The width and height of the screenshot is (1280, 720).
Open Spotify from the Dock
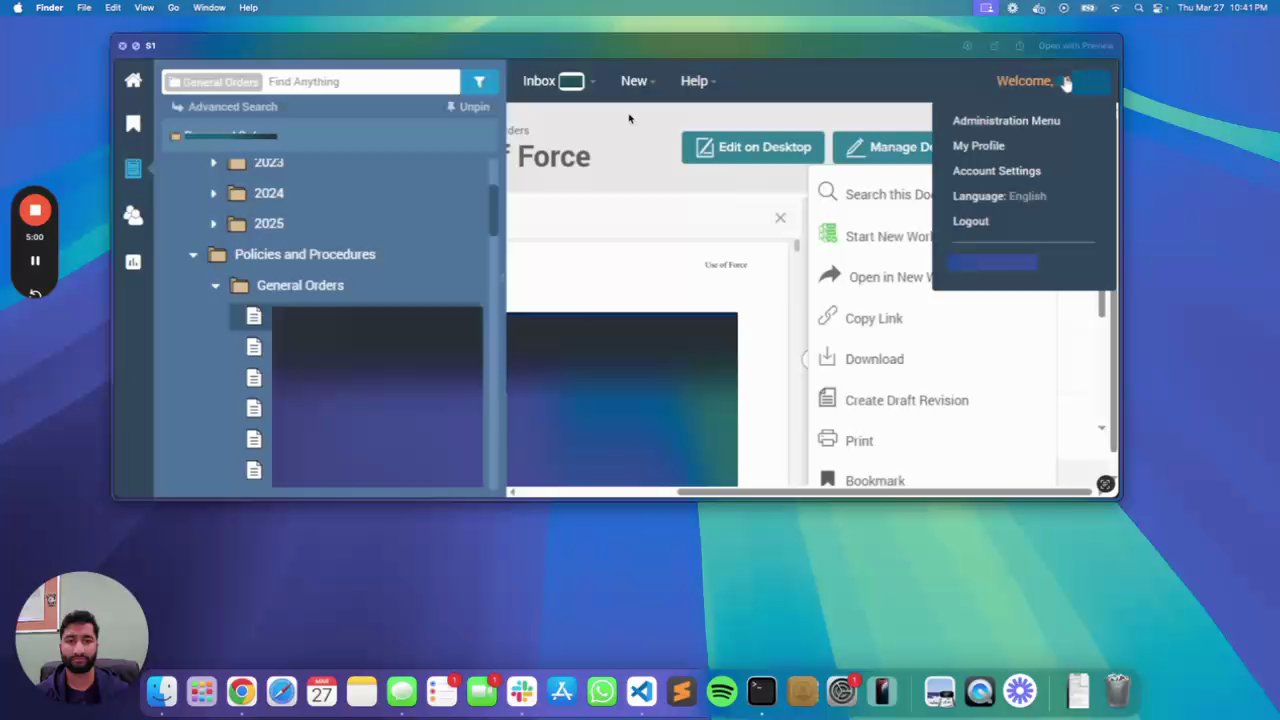pos(721,691)
